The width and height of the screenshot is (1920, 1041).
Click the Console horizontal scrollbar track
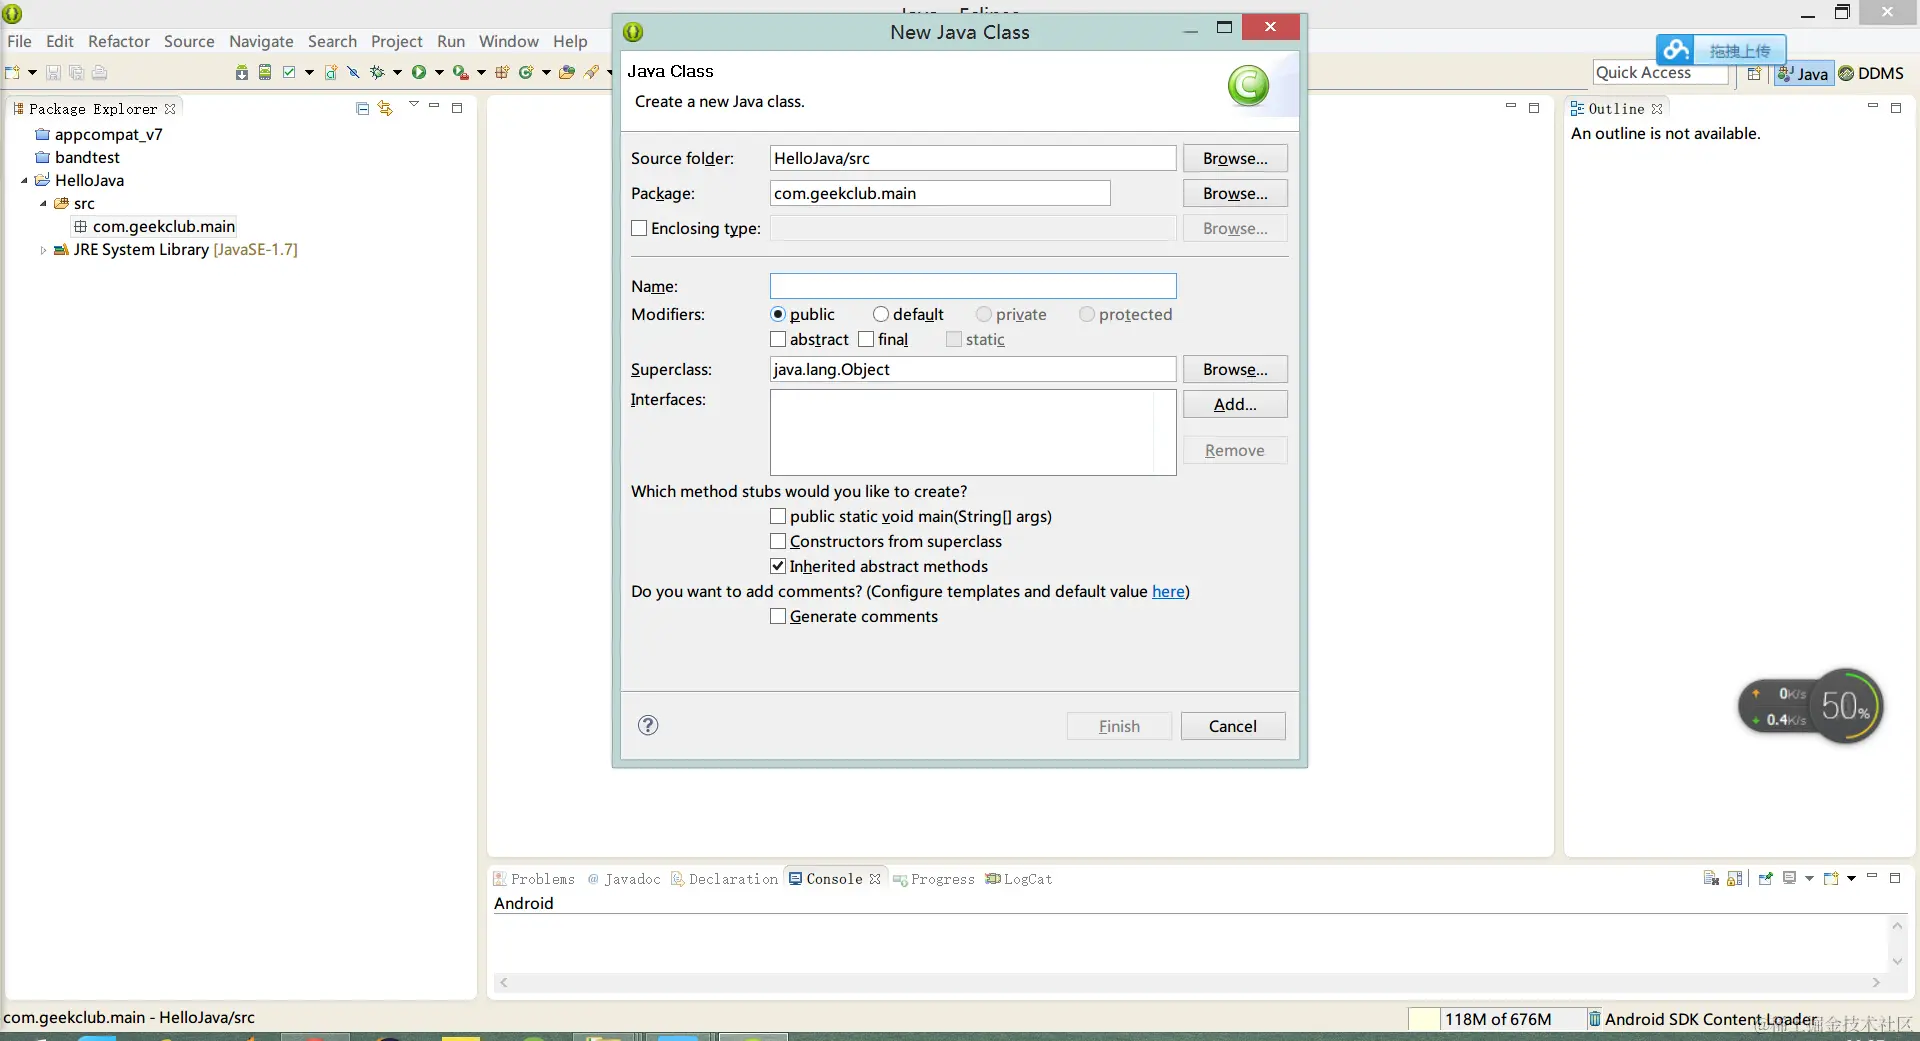(1190, 983)
